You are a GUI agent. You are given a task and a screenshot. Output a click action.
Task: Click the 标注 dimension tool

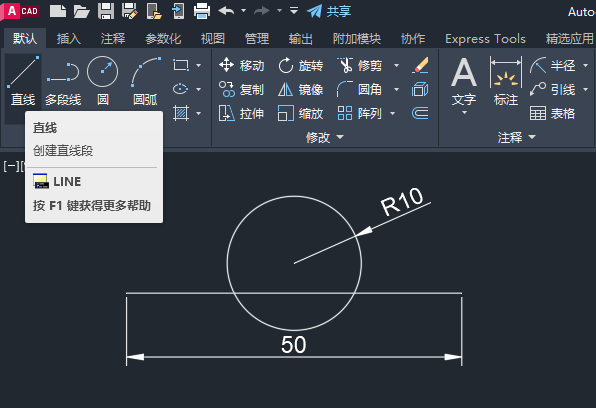(x=506, y=81)
